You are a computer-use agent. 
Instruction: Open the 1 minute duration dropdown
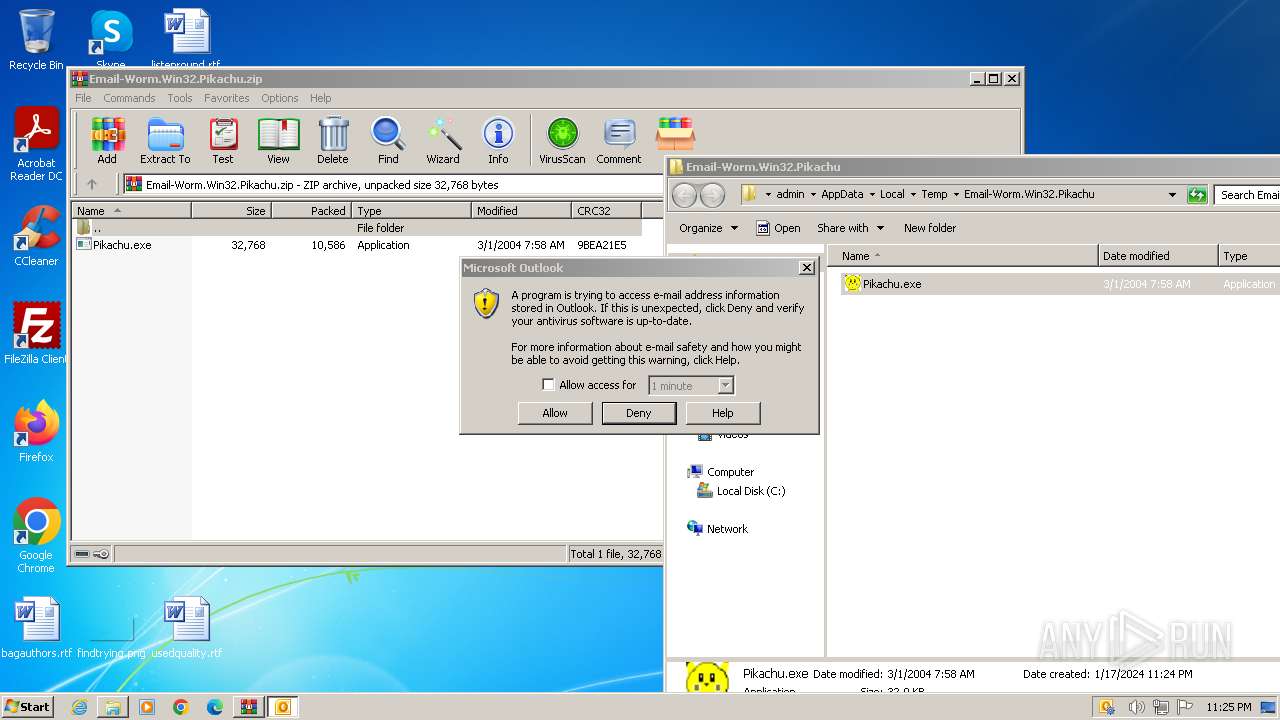click(726, 386)
